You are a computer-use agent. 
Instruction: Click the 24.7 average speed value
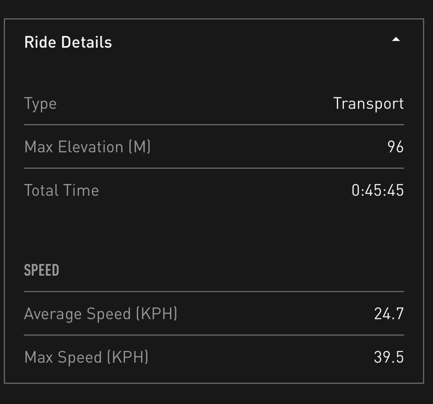pos(389,314)
